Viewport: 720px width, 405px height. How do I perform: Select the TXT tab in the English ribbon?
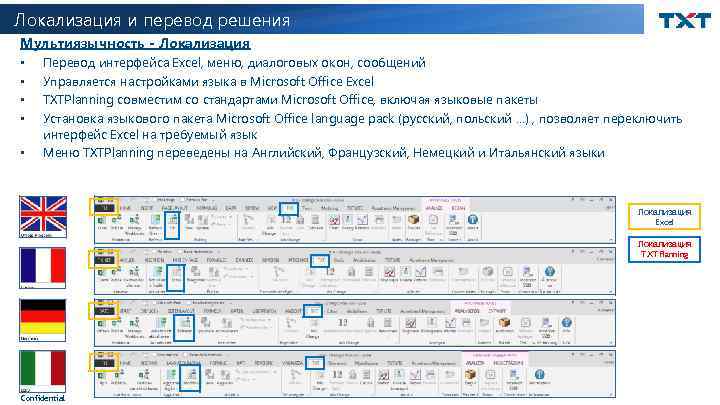point(289,209)
